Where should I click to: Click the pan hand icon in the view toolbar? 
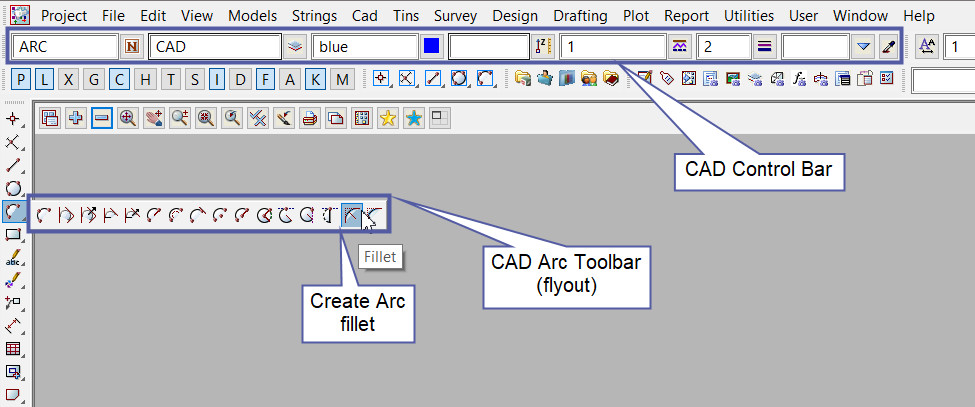154,117
